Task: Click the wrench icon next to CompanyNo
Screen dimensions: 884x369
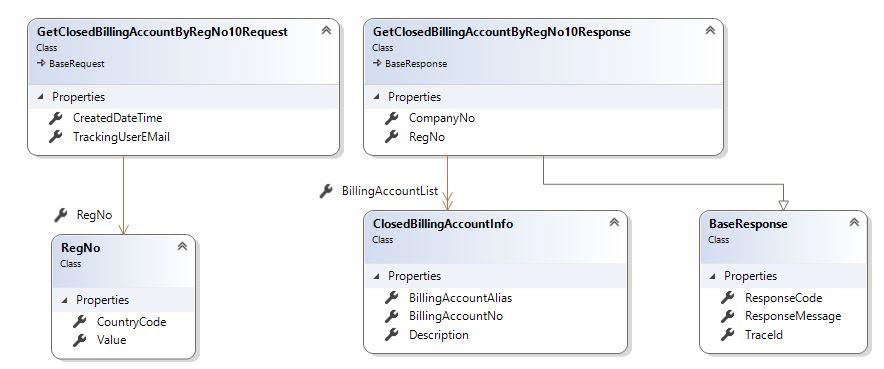Action: click(x=391, y=118)
